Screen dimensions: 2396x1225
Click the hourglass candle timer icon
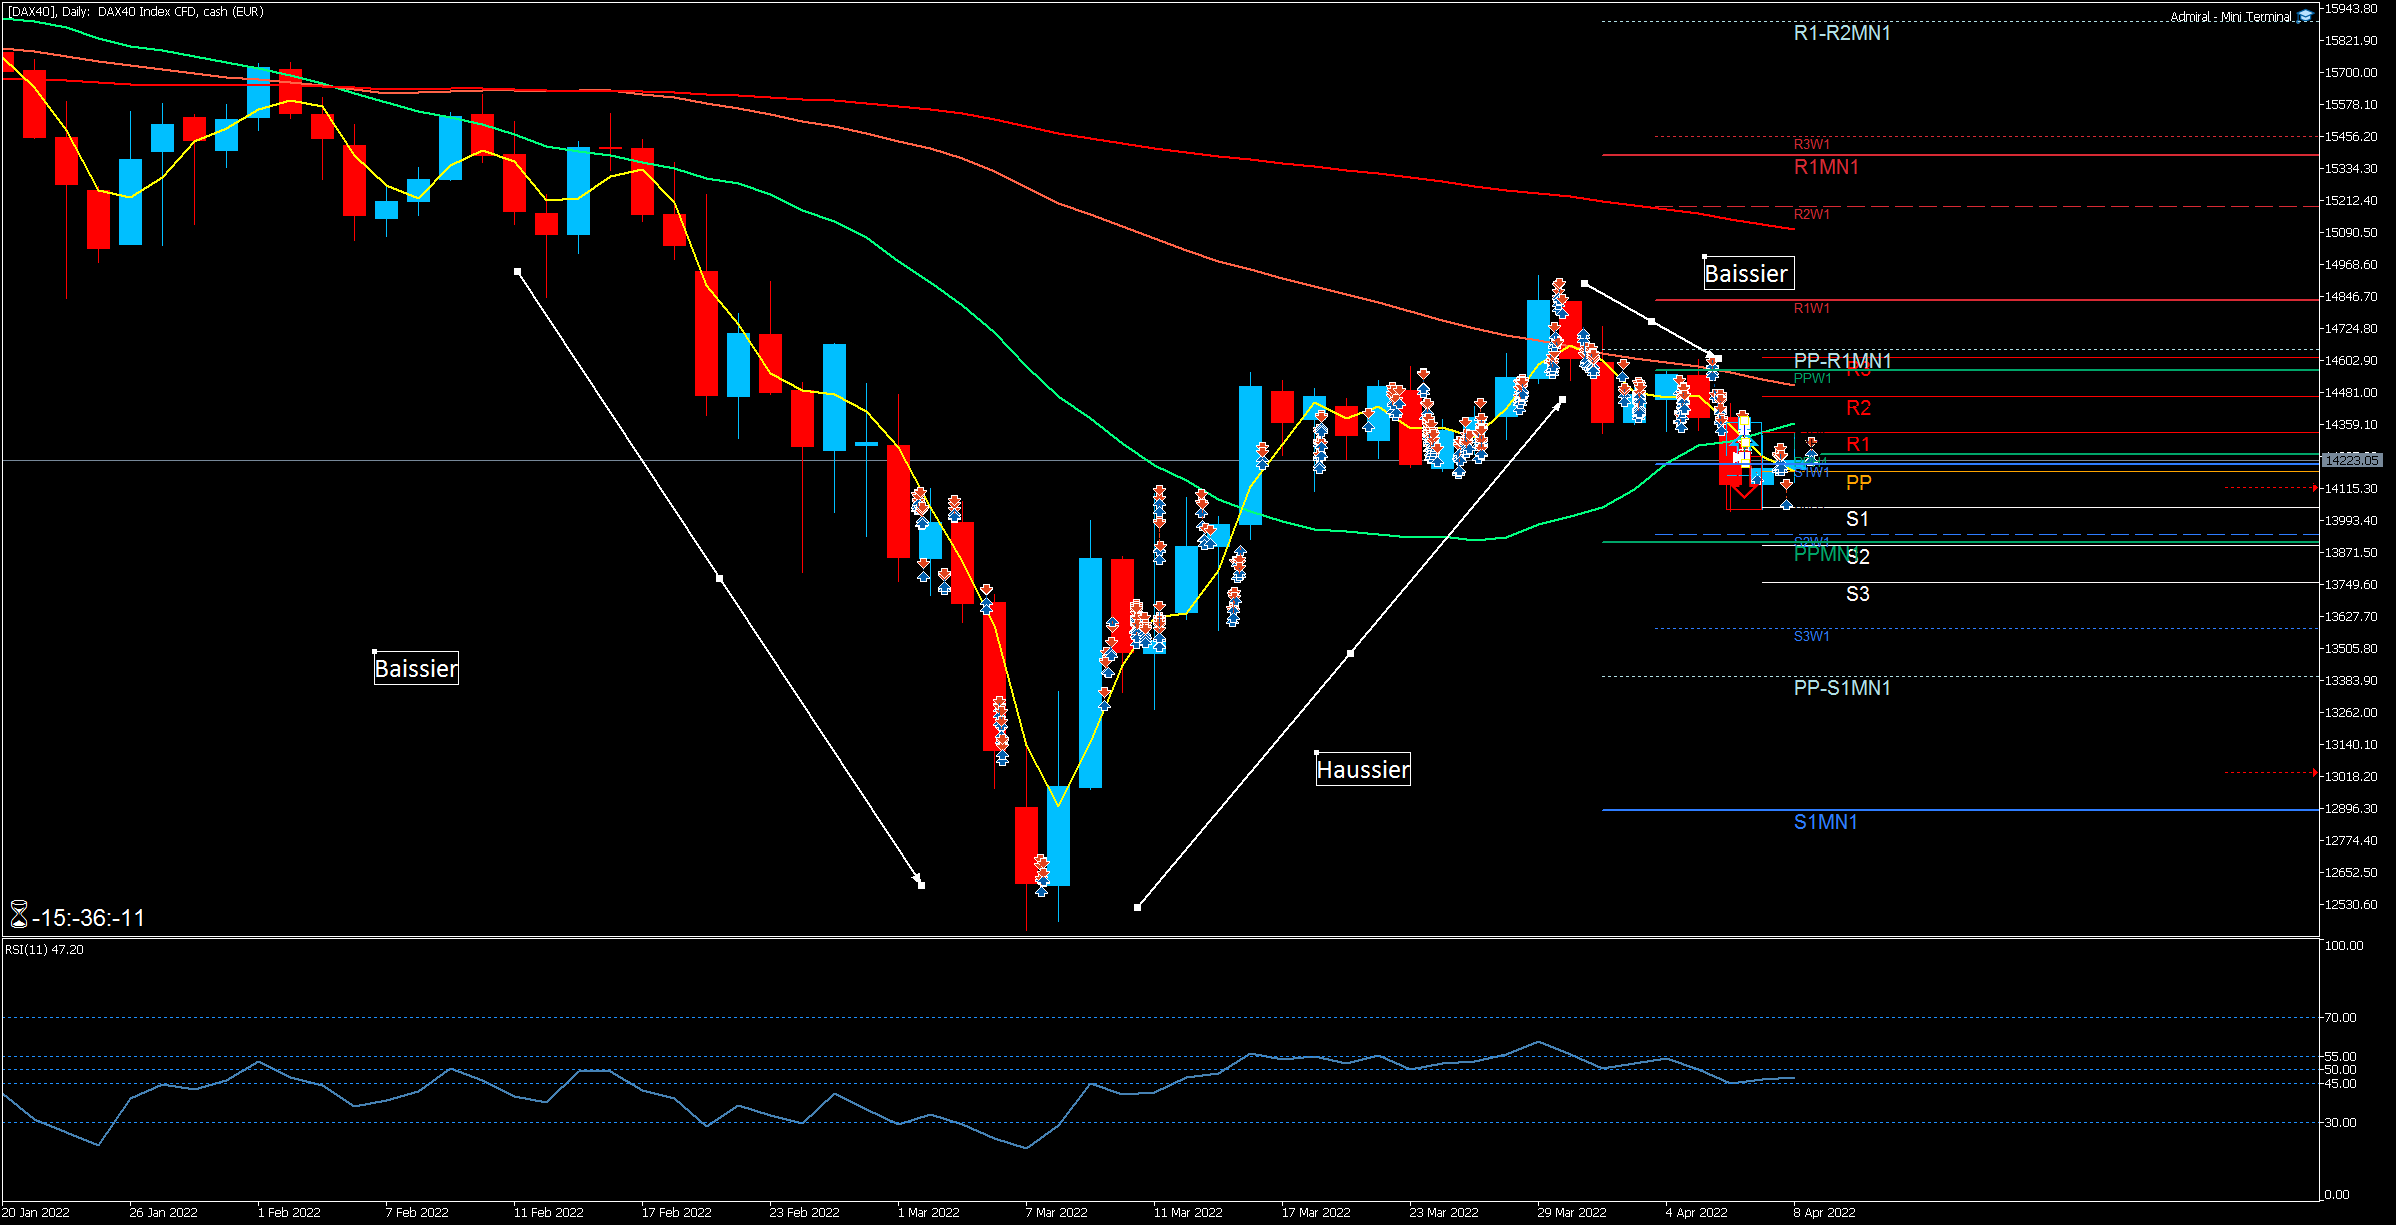(18, 915)
